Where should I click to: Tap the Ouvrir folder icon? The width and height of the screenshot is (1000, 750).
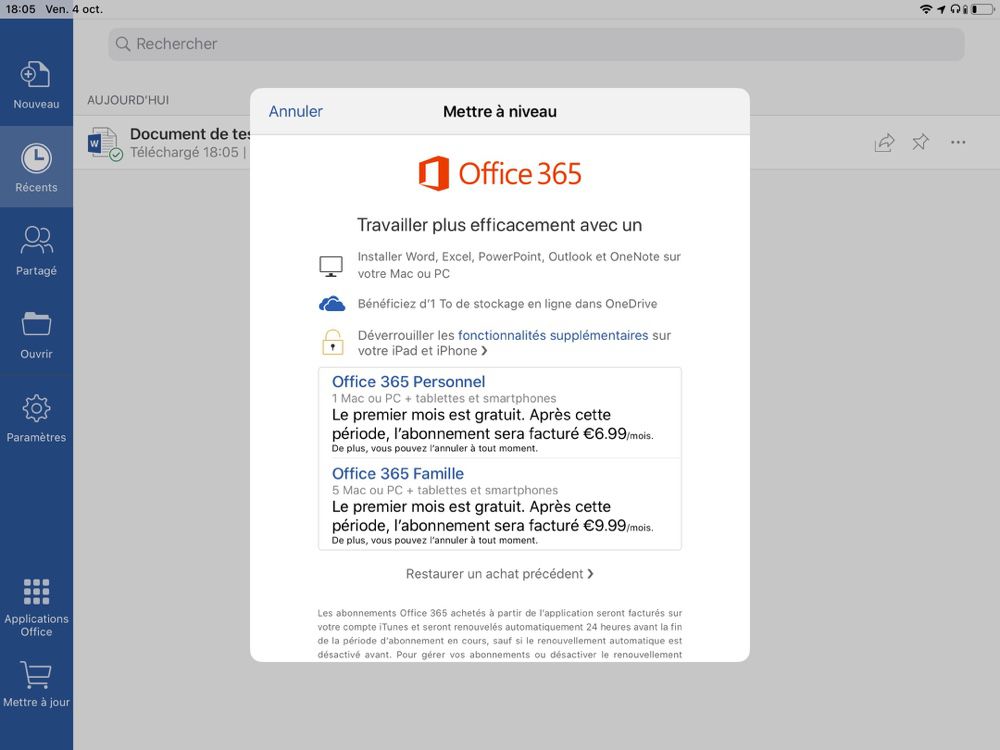coord(36,324)
